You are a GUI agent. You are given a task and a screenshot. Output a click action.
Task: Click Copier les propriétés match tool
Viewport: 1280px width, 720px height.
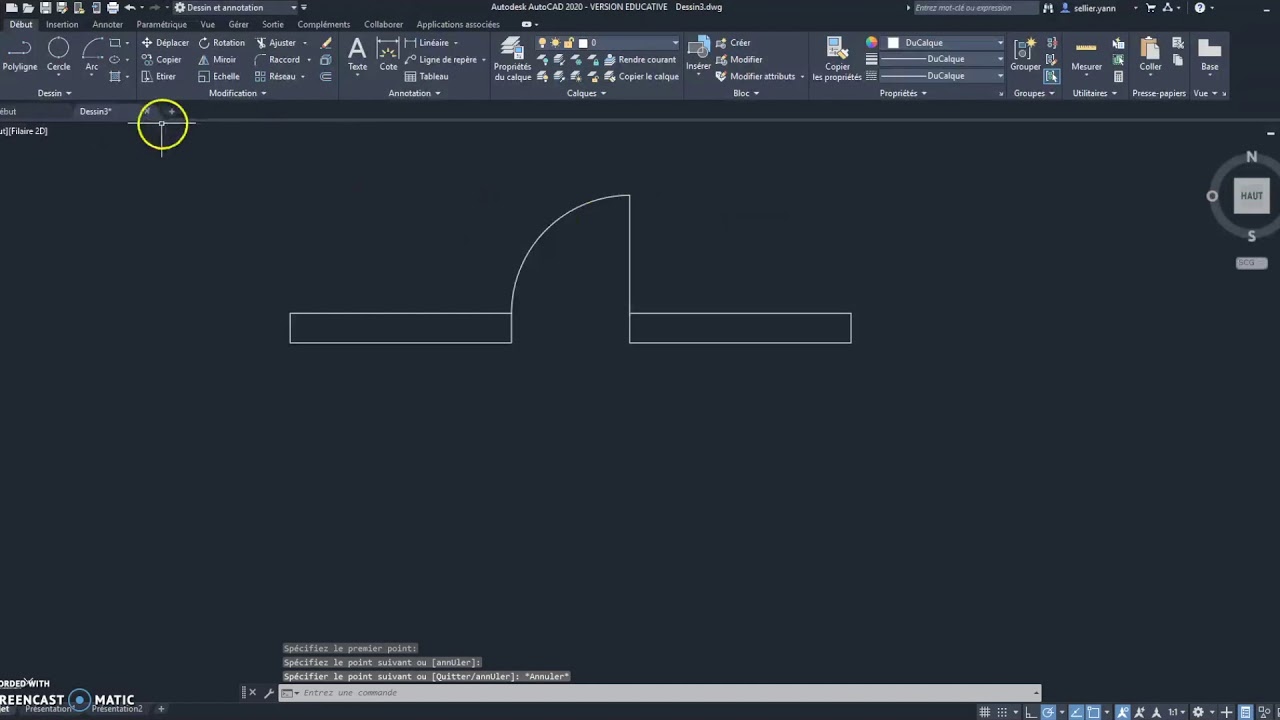(x=837, y=59)
